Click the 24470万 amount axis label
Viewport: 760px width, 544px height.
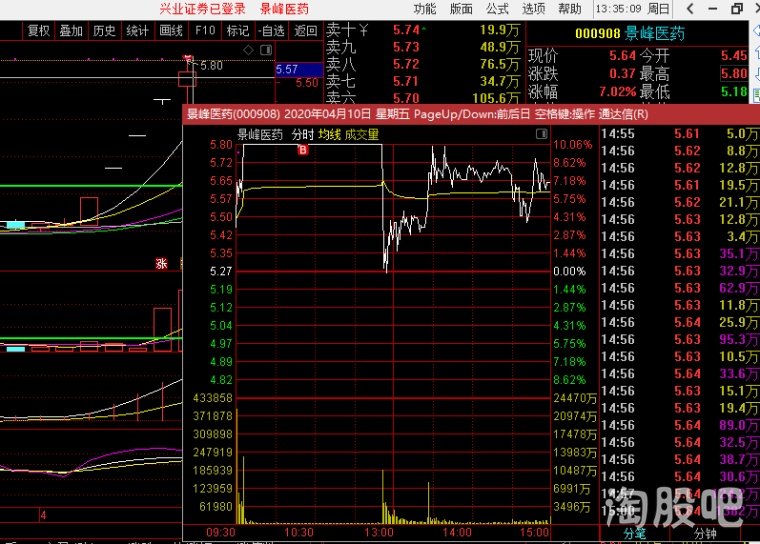(x=575, y=398)
